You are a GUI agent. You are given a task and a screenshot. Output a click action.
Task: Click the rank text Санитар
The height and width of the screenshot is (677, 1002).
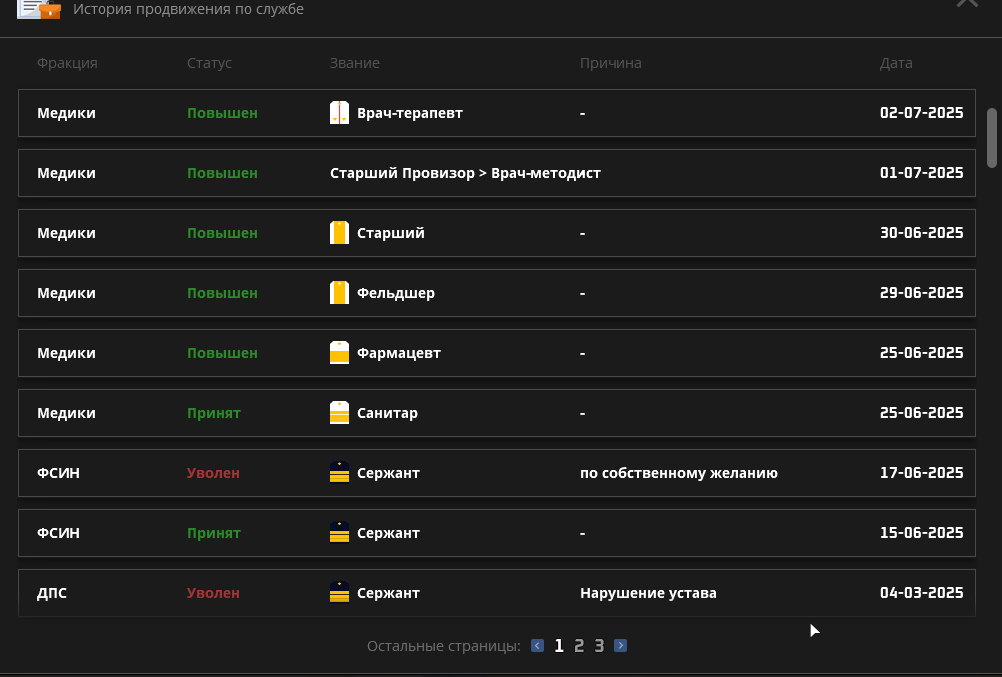click(387, 414)
